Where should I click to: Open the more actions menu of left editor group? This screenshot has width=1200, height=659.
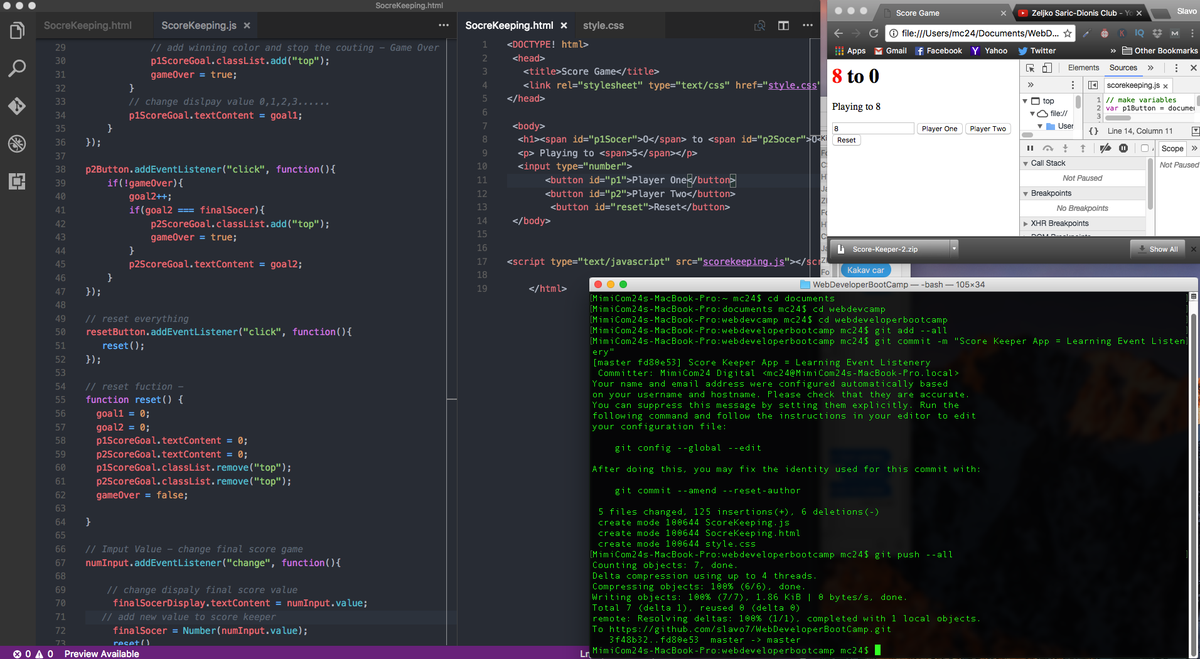pos(443,24)
